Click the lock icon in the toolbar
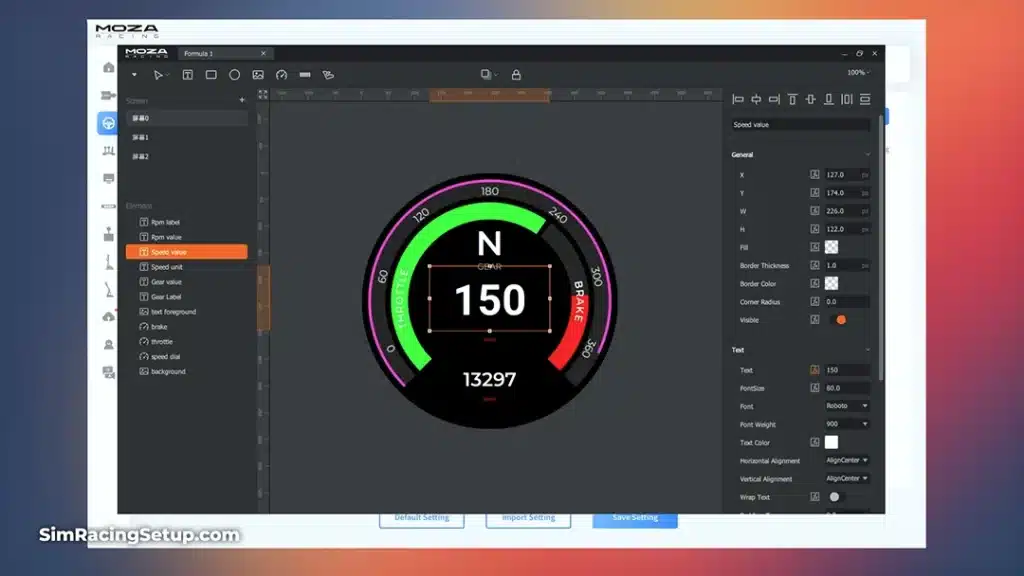The image size is (1024, 576). pyautogui.click(x=516, y=75)
